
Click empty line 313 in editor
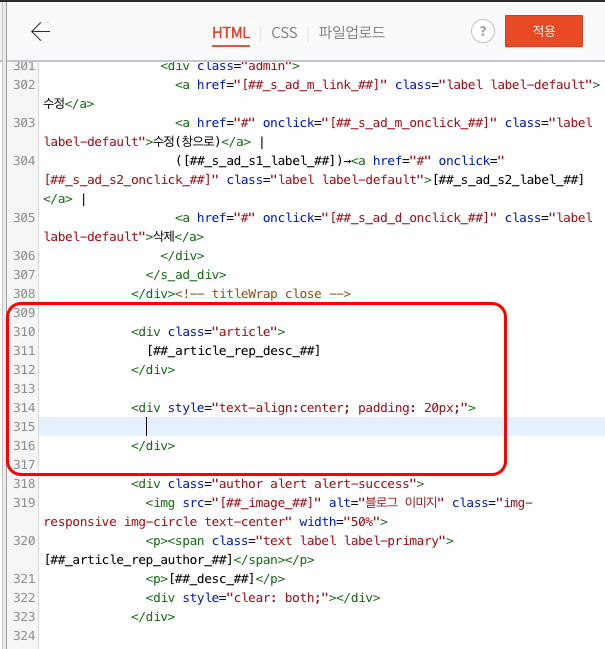322,389
